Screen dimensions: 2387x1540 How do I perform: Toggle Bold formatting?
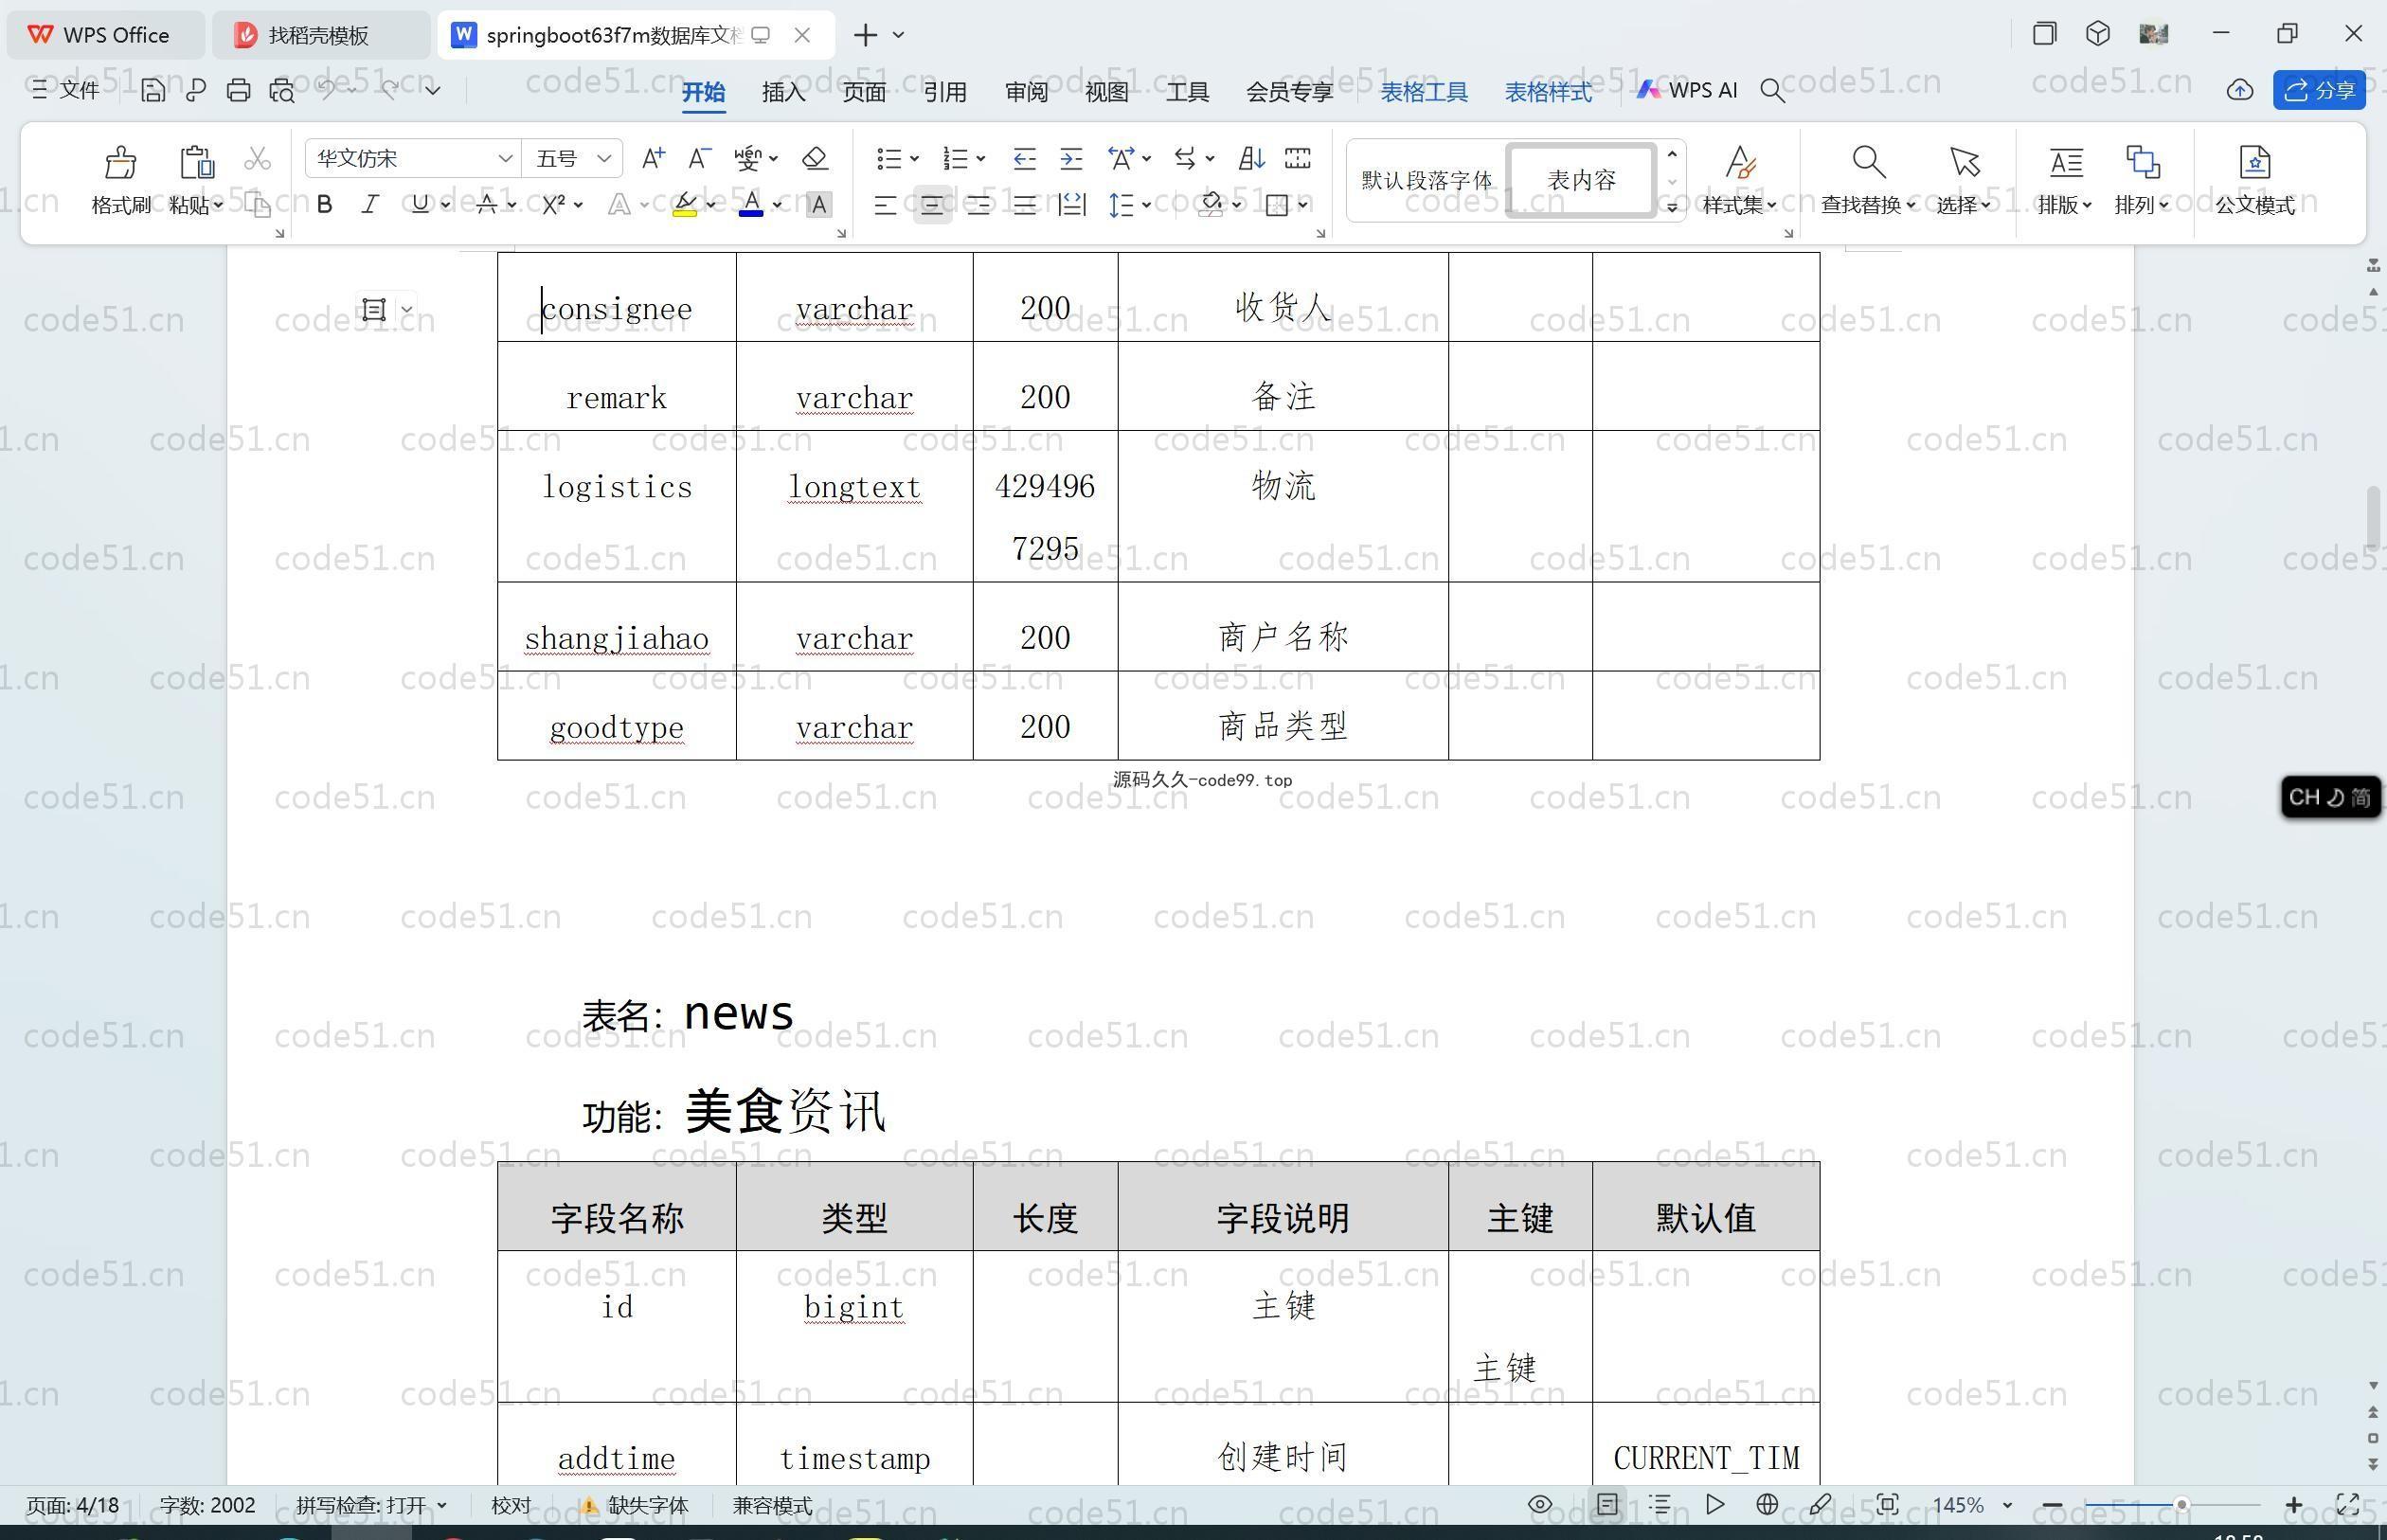point(324,204)
